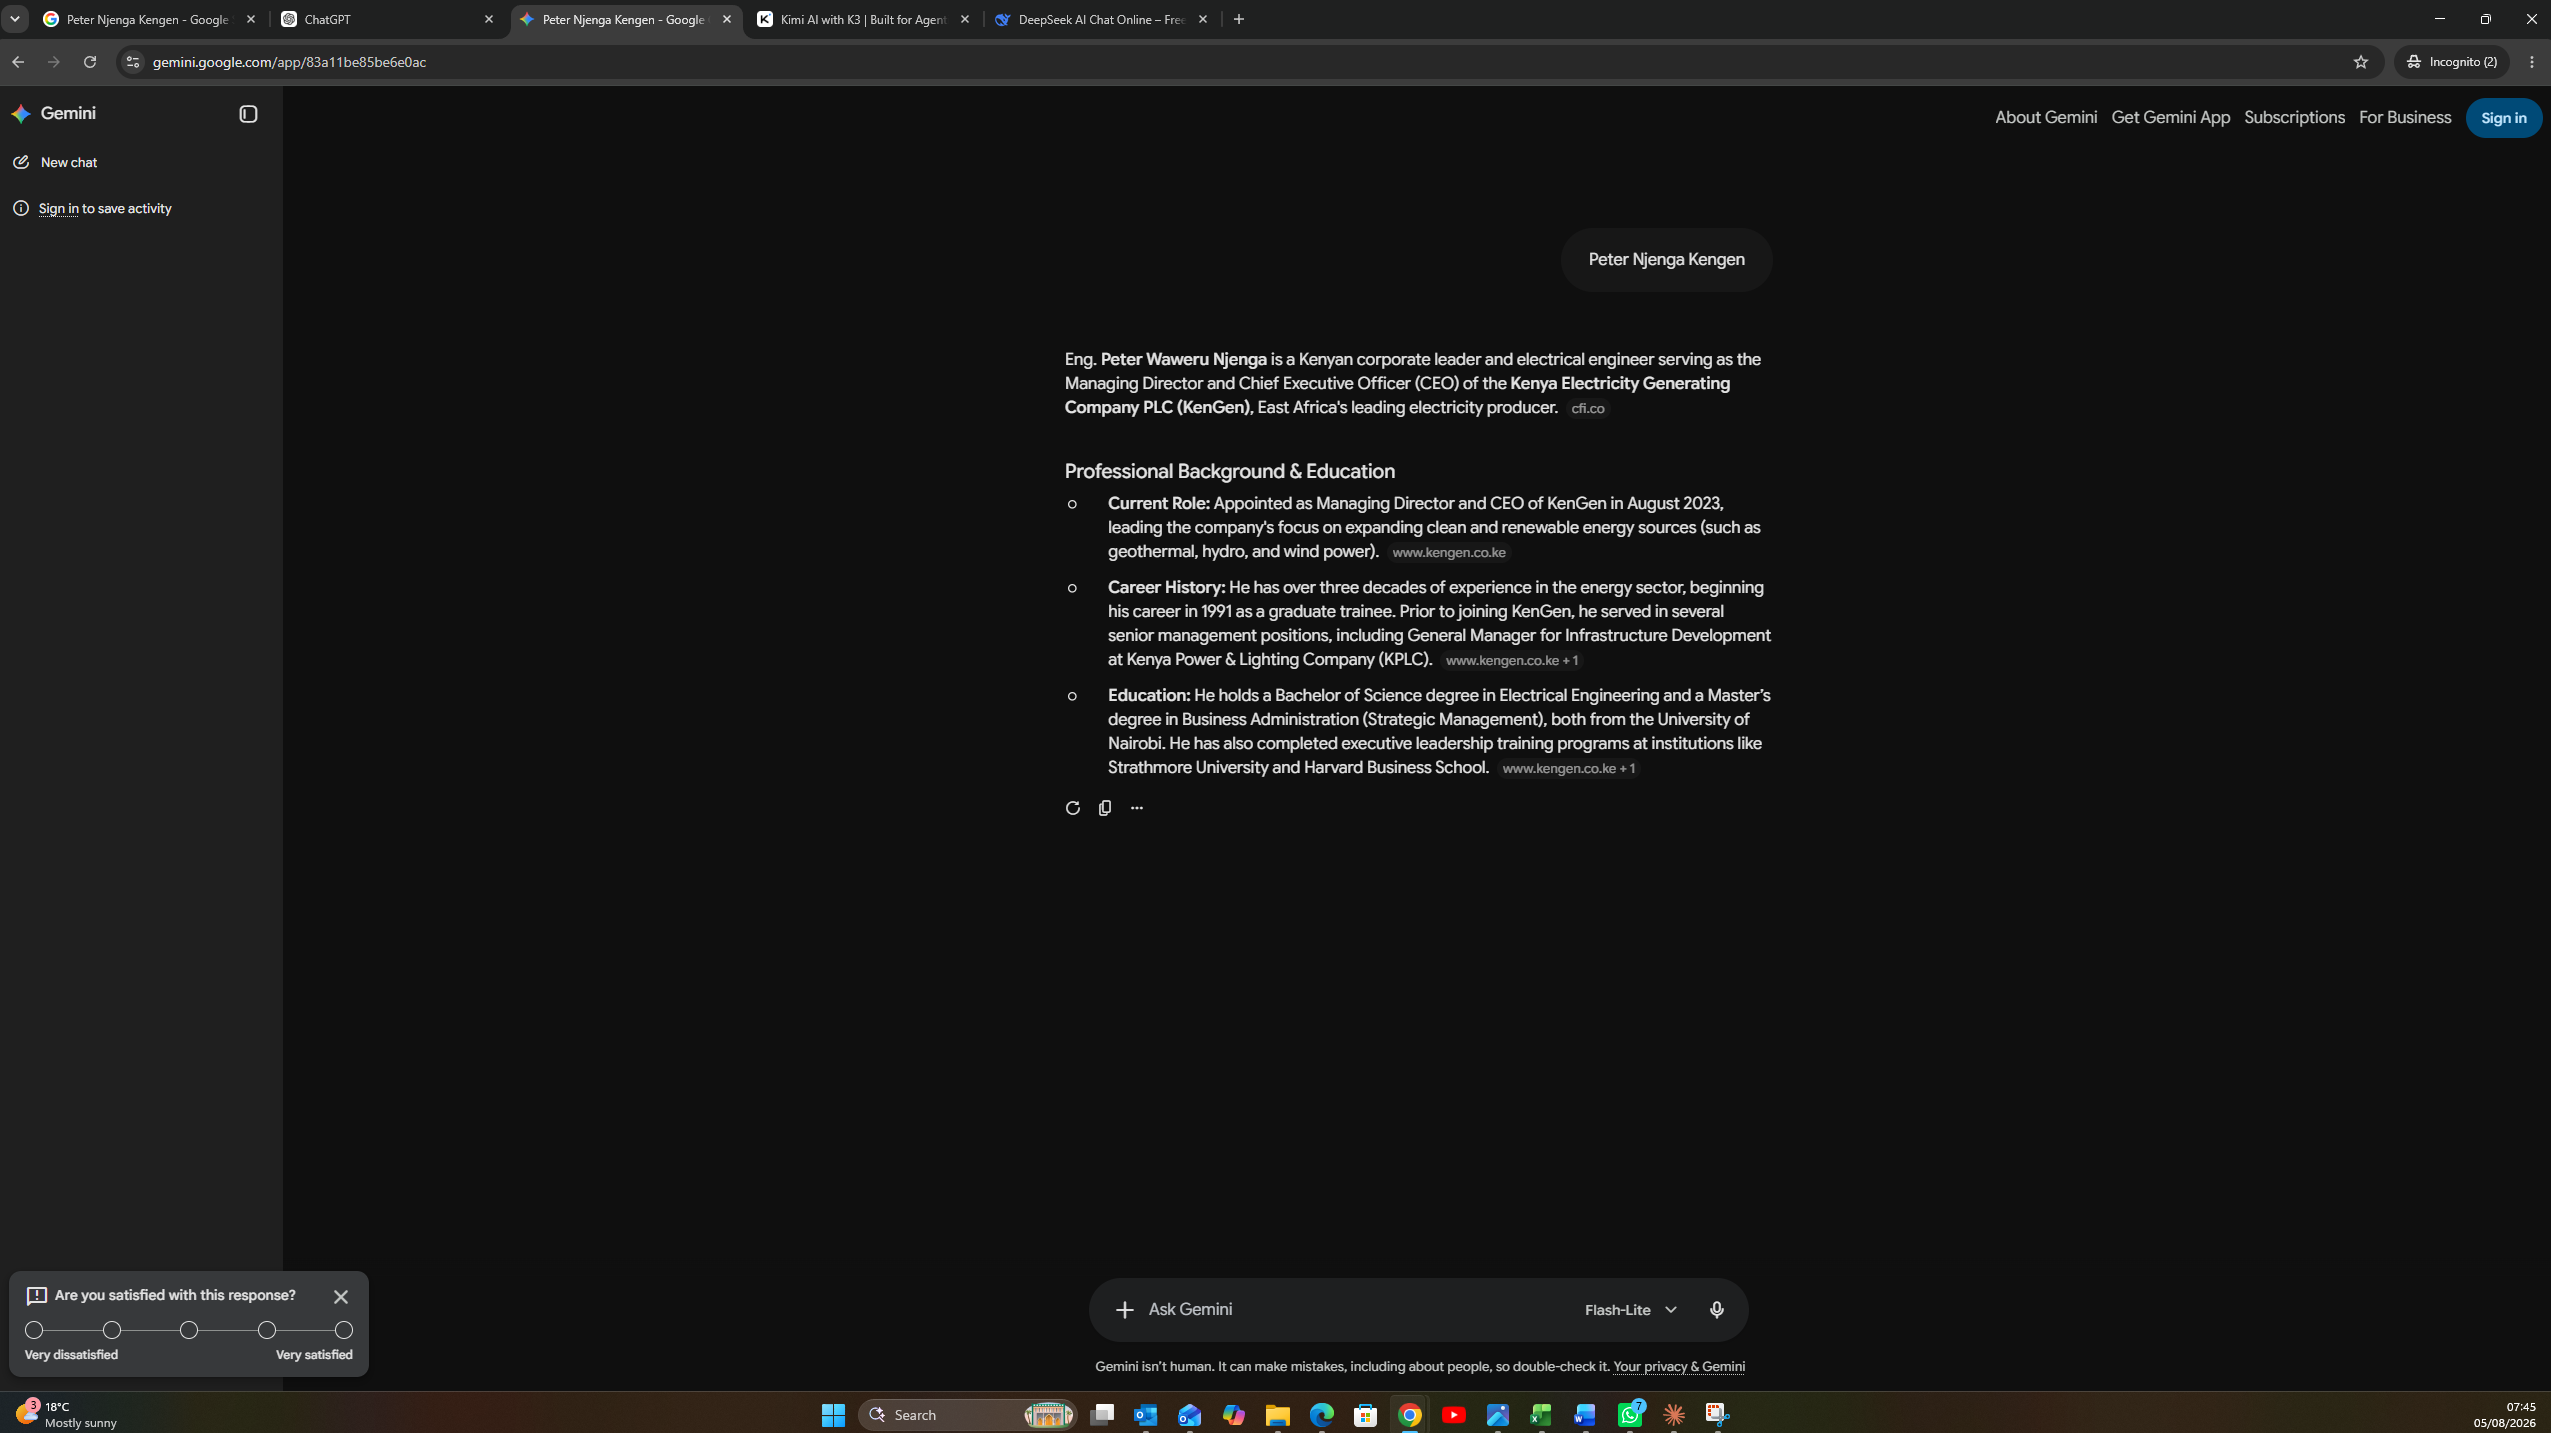
Task: Open Word from the taskbar
Action: tap(1585, 1414)
